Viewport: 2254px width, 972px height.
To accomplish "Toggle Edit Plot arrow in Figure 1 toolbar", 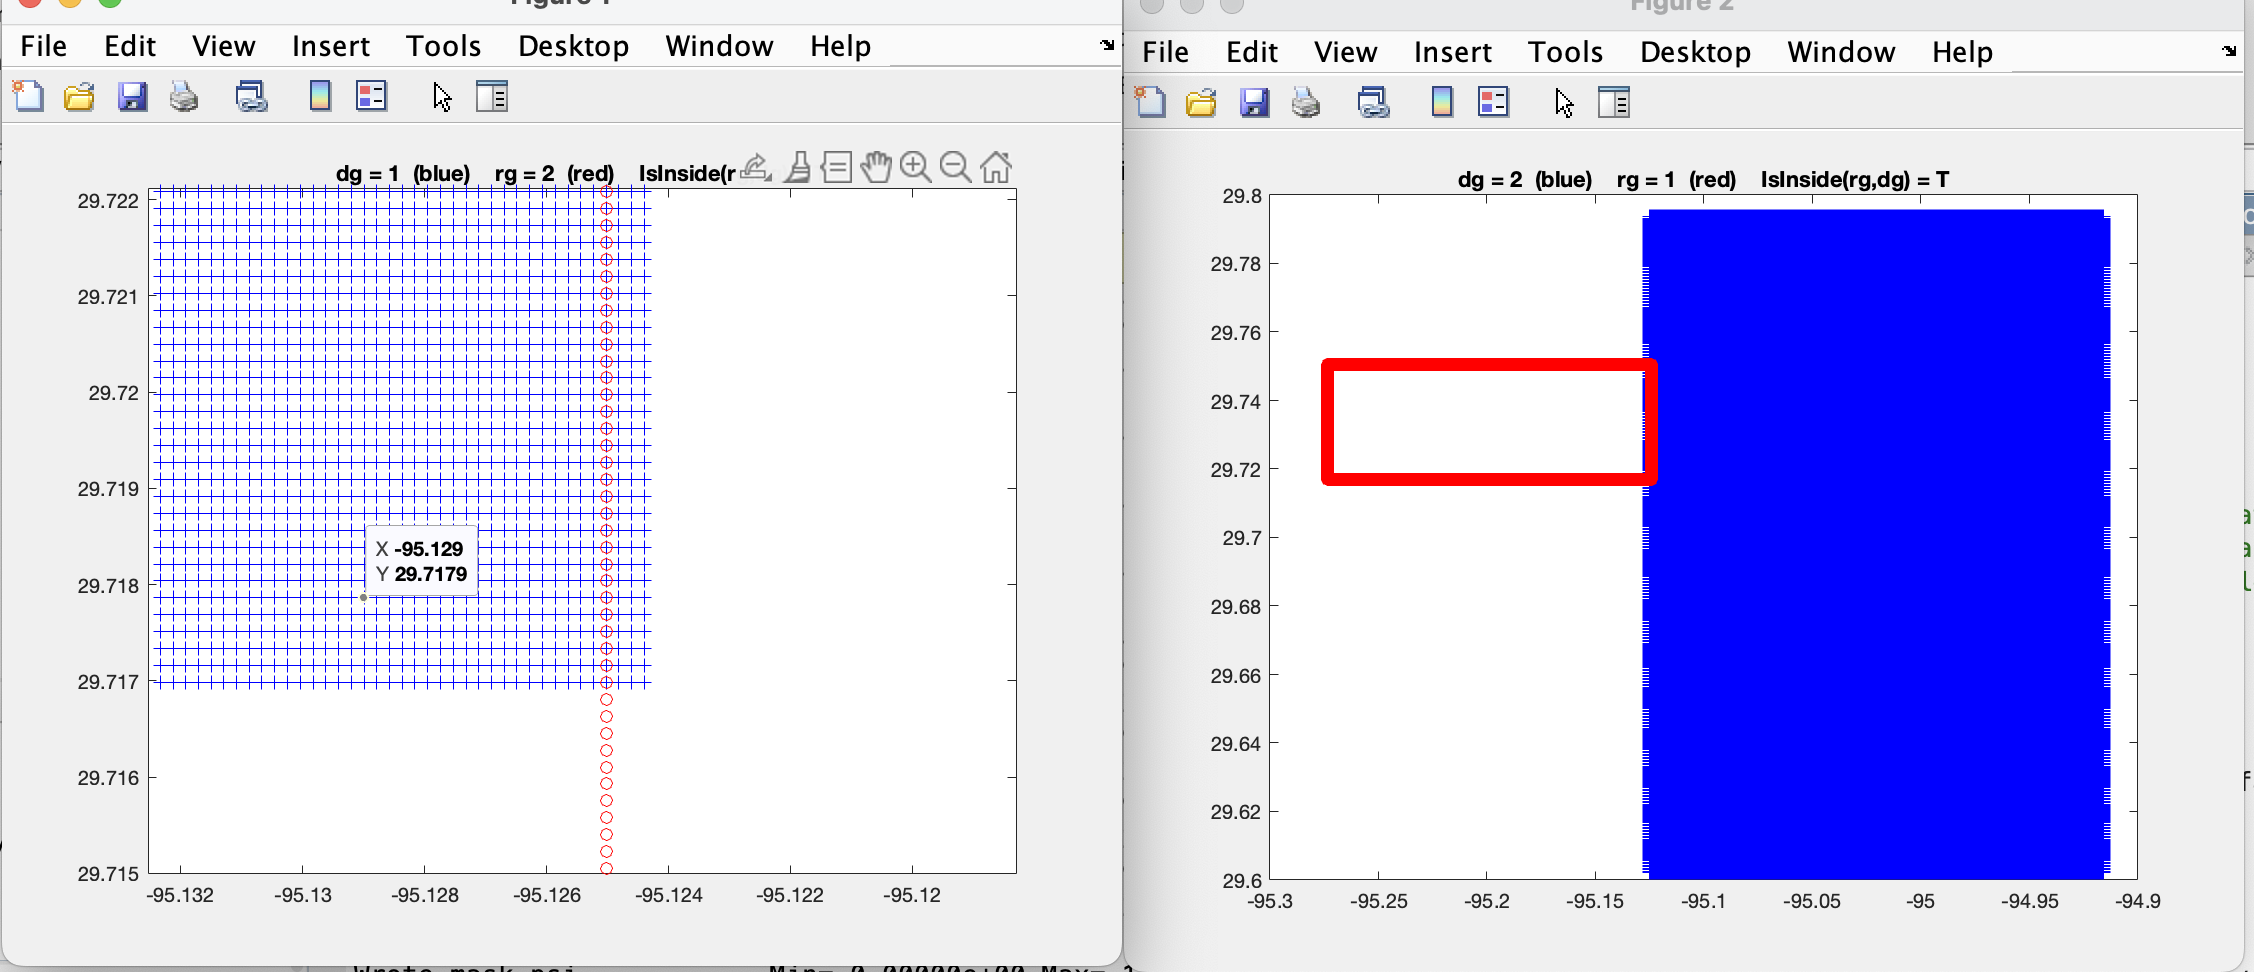I will tap(442, 97).
